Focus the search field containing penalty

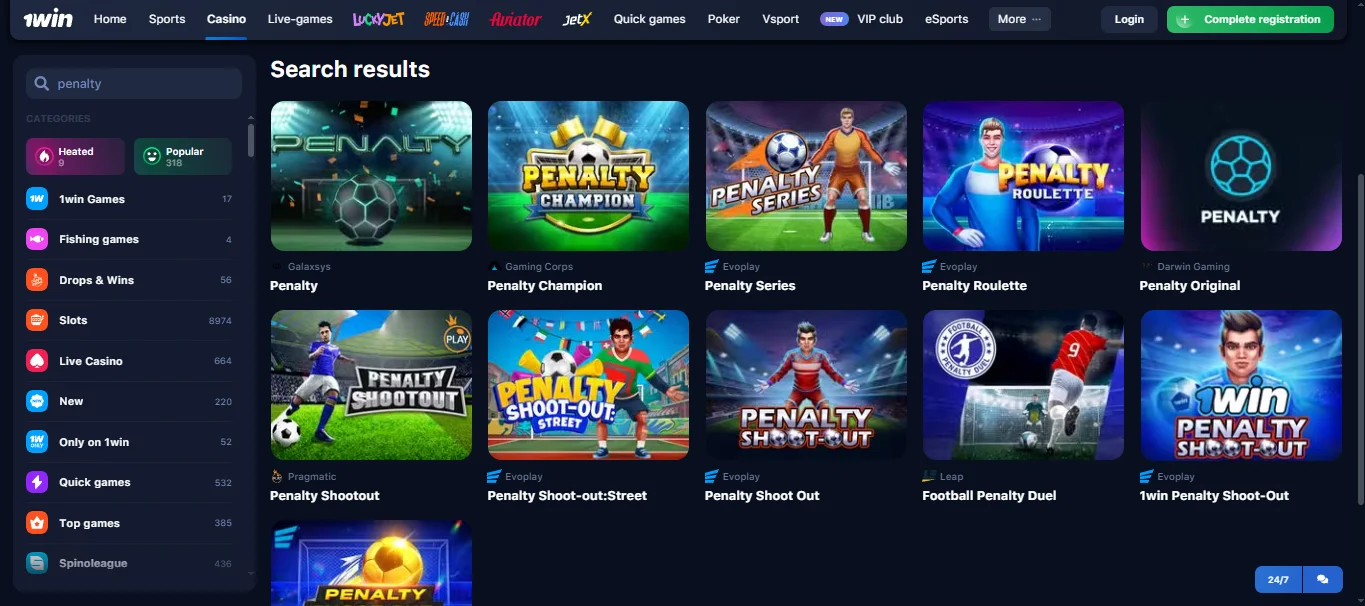[x=134, y=84]
